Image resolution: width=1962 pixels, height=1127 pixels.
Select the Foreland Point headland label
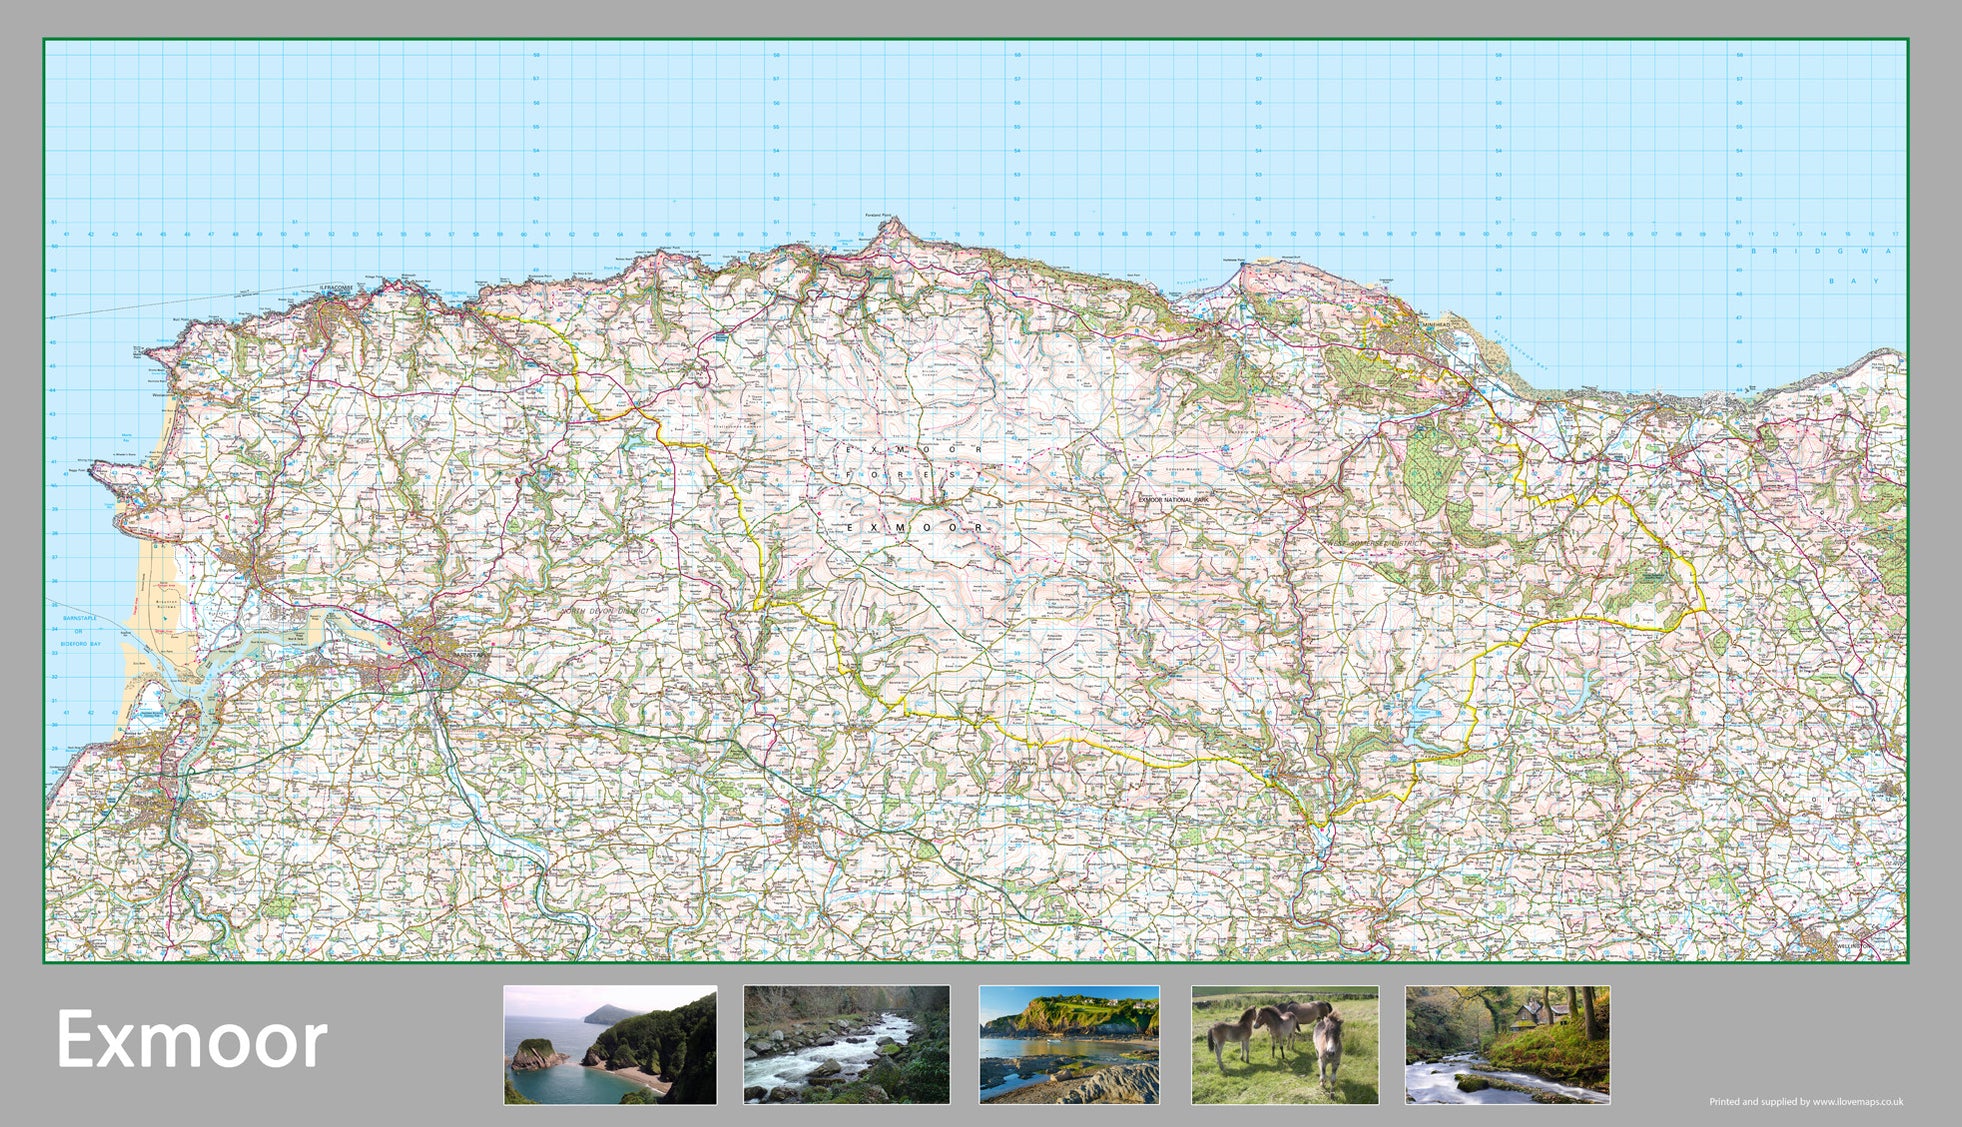(x=880, y=216)
